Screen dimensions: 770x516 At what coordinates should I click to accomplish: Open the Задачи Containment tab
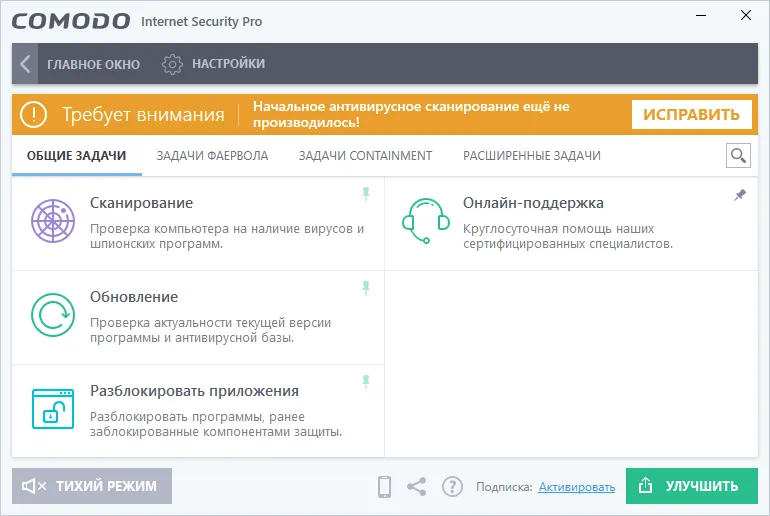pos(365,156)
